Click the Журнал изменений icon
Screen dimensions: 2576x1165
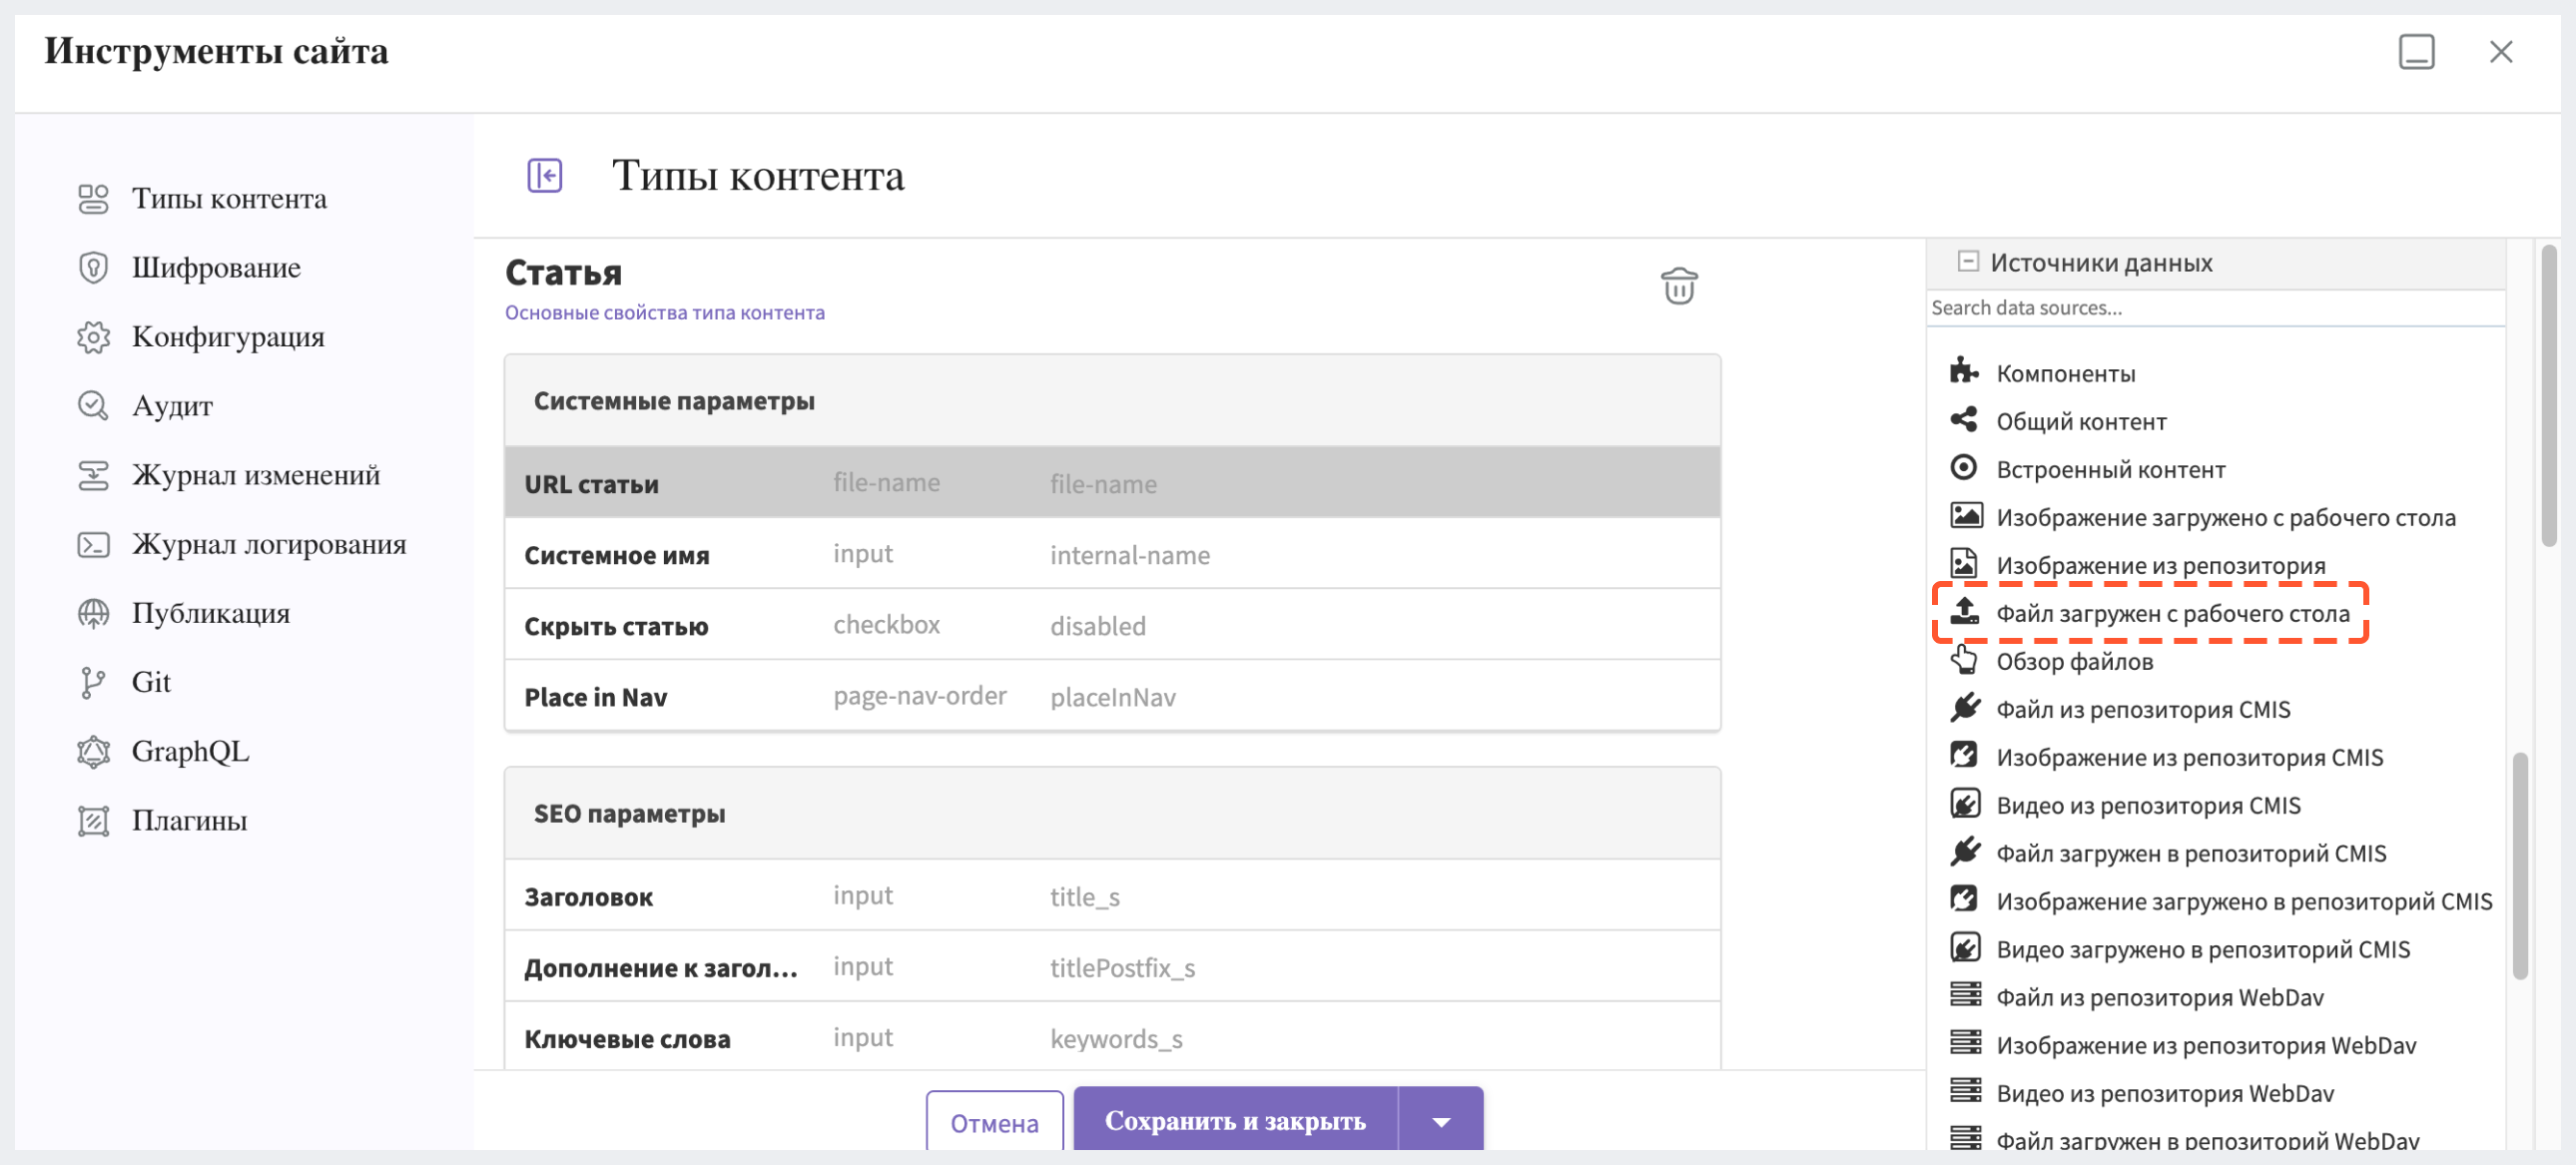(93, 475)
